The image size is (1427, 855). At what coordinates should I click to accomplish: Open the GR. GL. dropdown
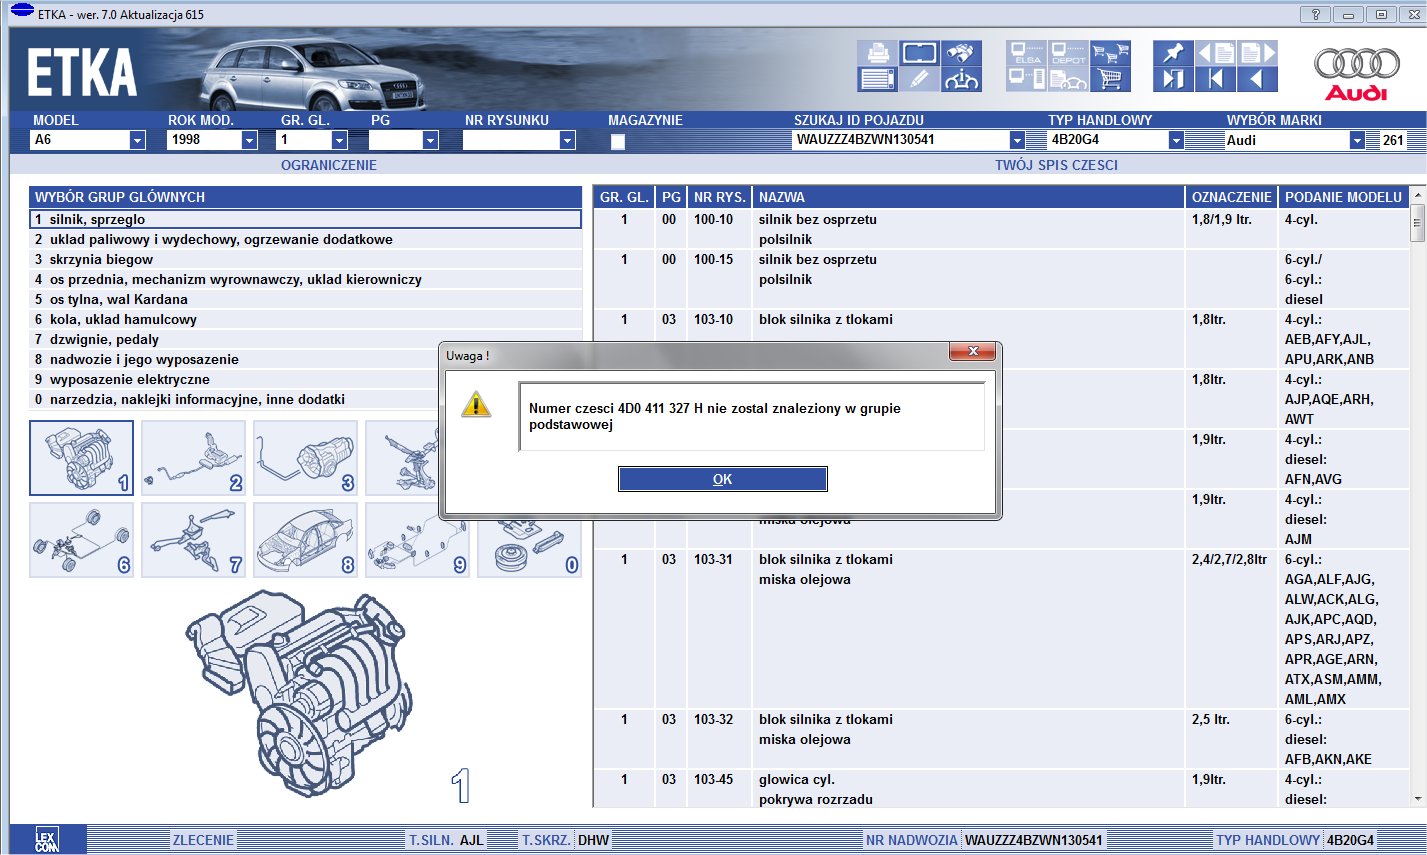point(339,140)
